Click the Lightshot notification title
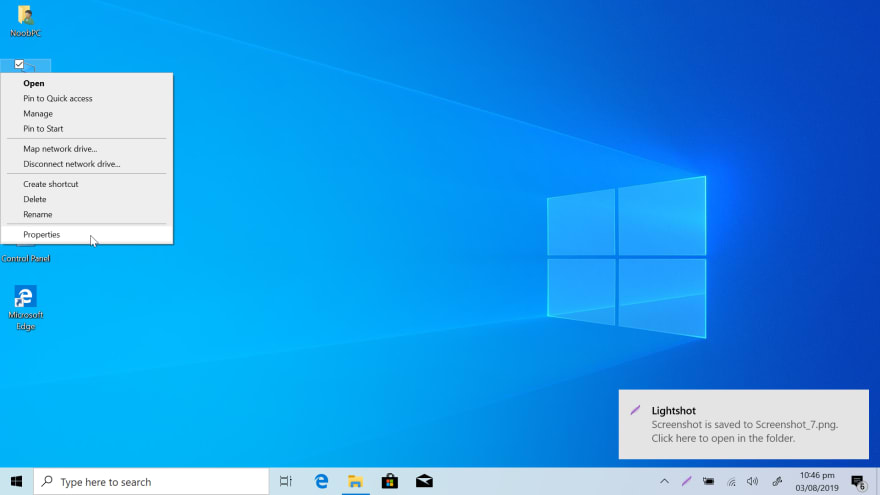 coord(673,411)
